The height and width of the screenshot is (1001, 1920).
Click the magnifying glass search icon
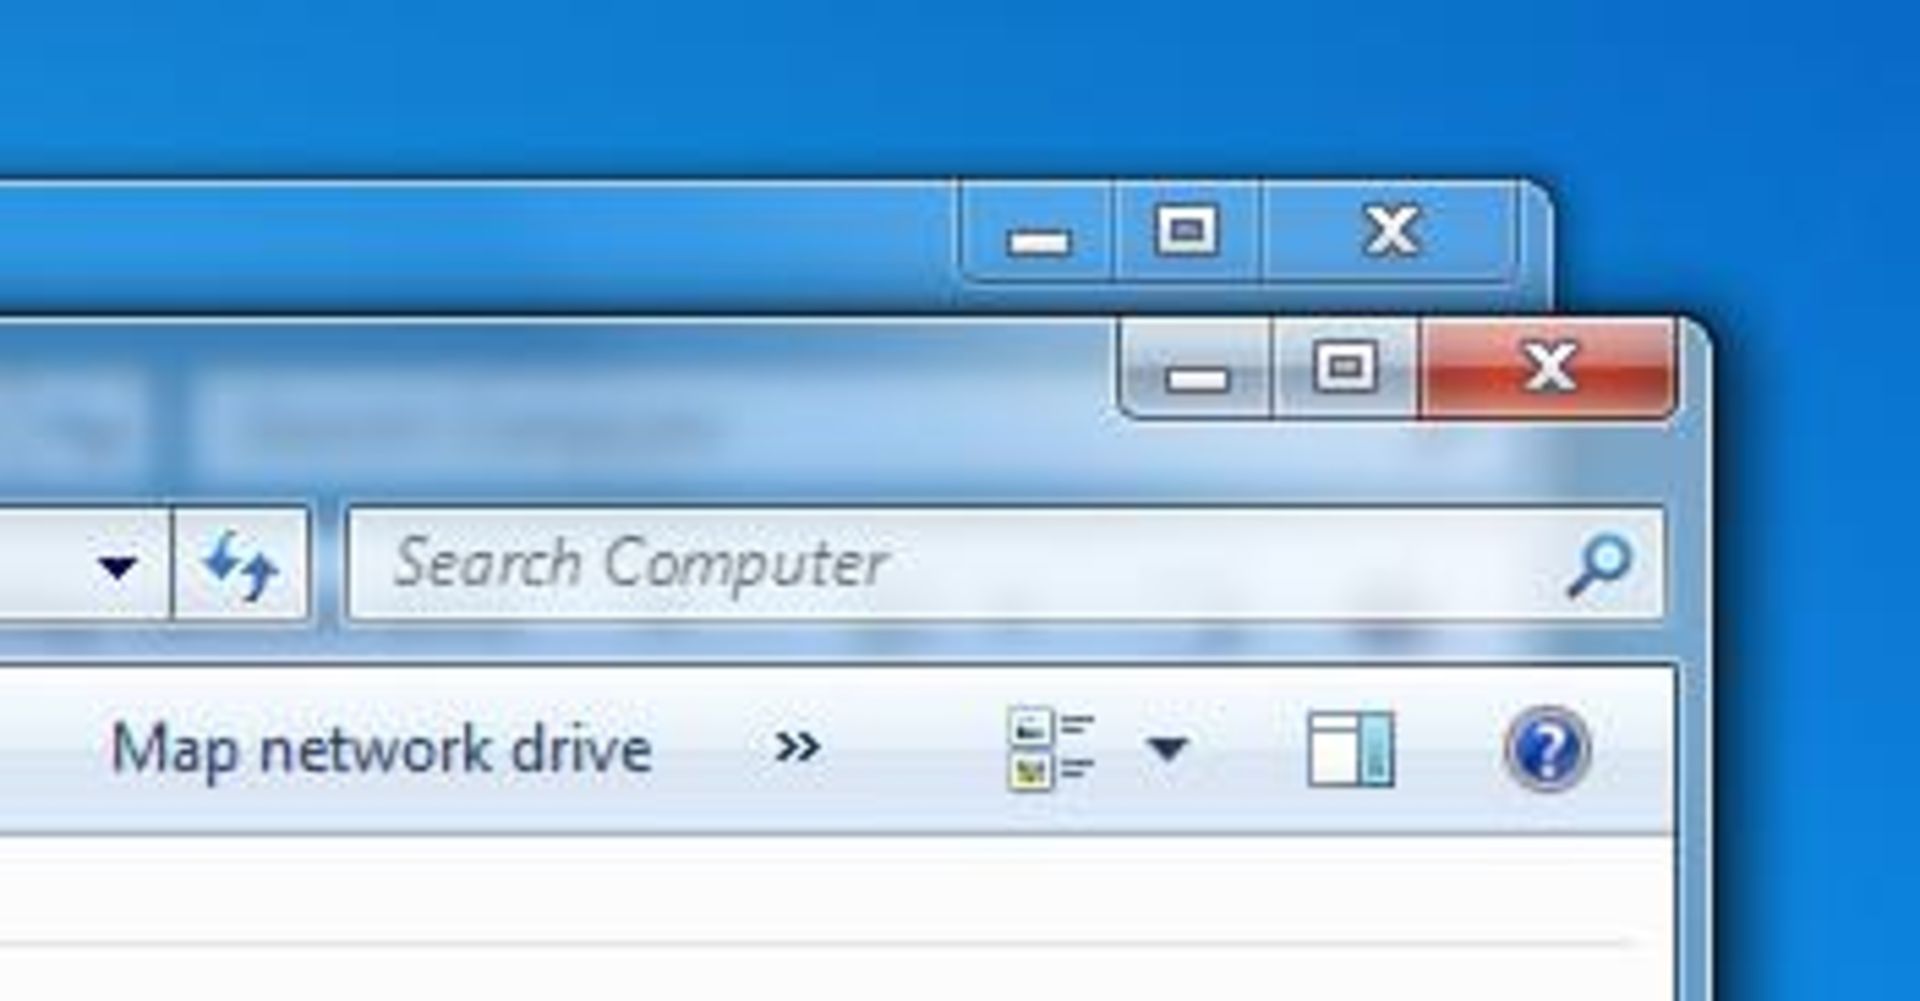(x=1599, y=566)
